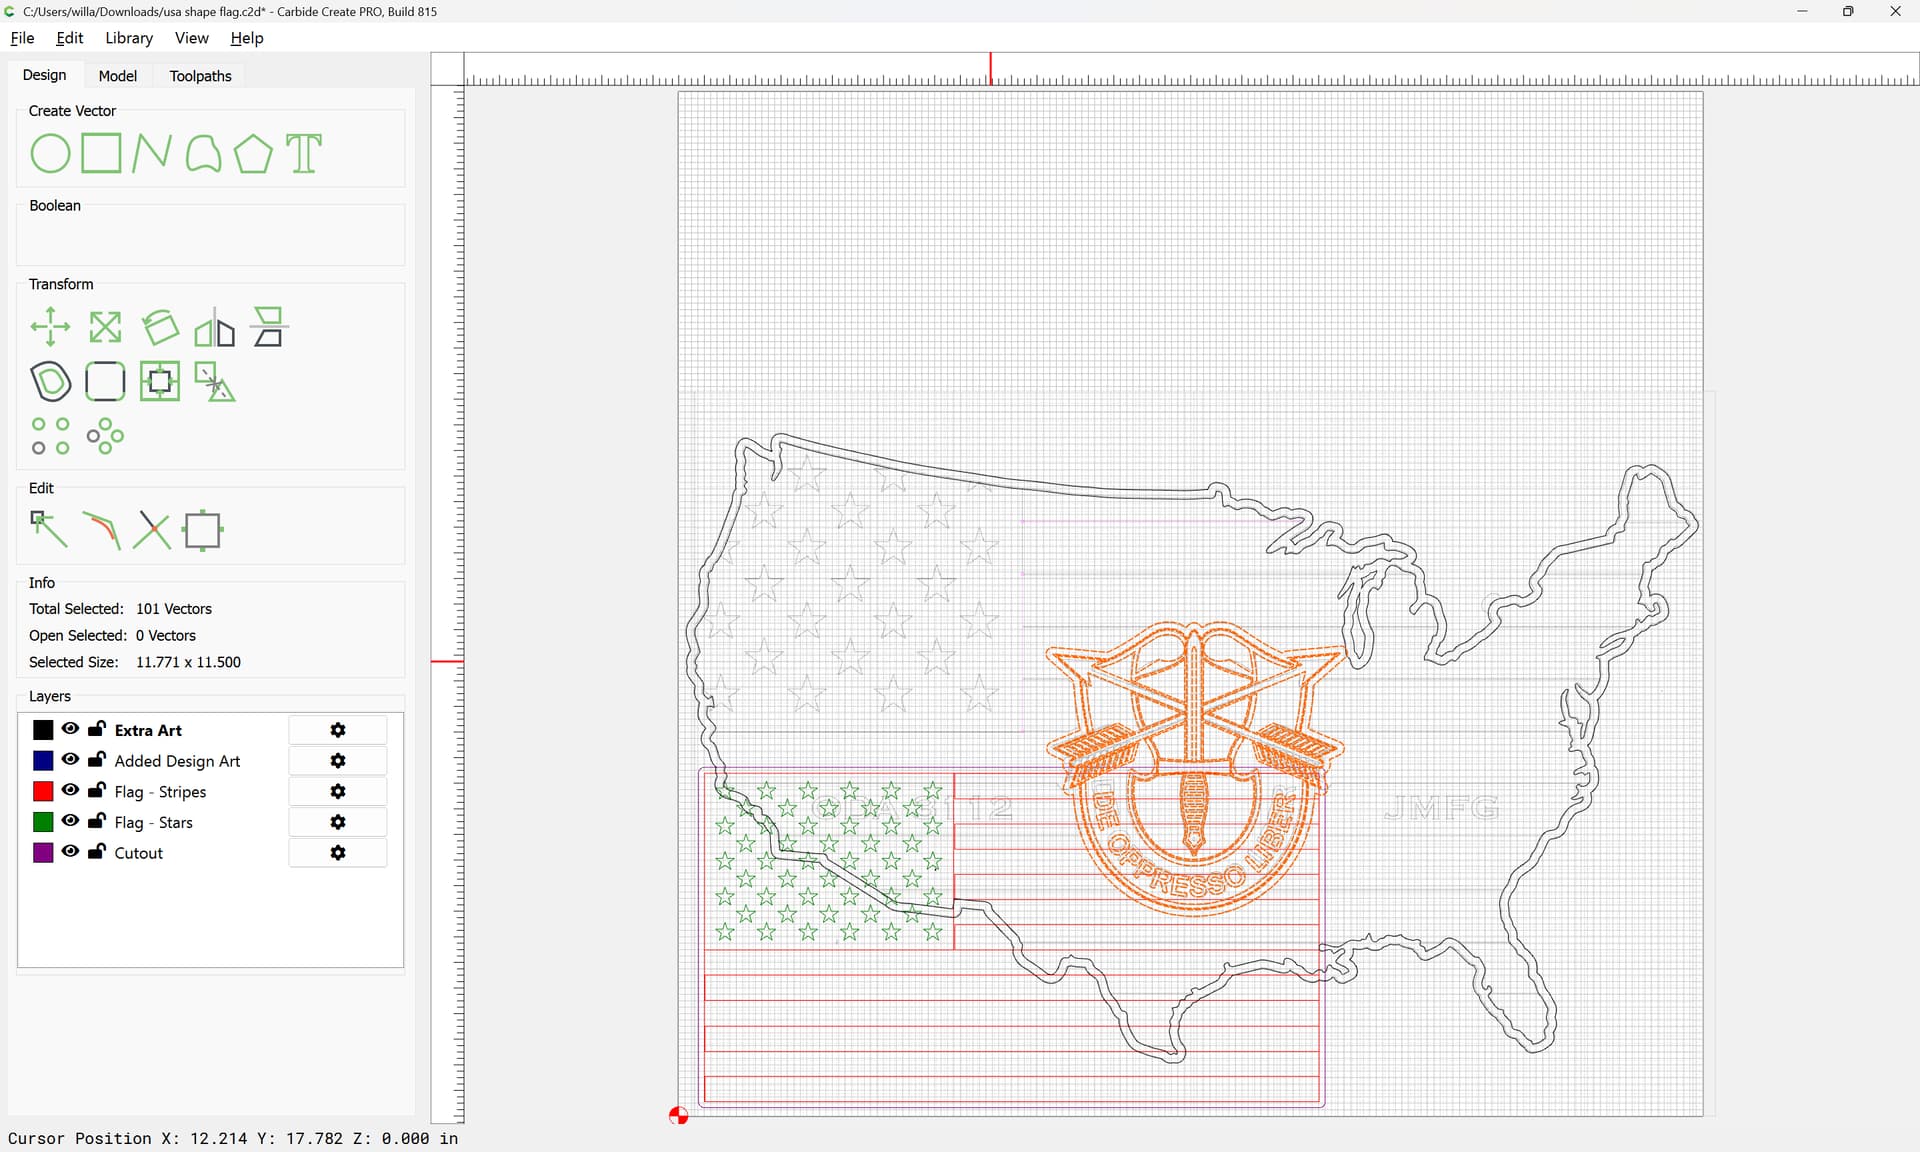Activate the Mirror transform tool

pos(214,328)
